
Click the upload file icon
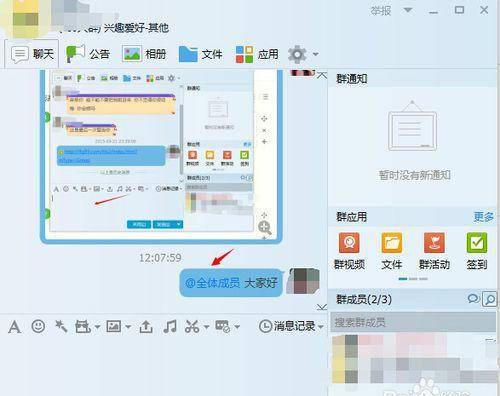(146, 327)
